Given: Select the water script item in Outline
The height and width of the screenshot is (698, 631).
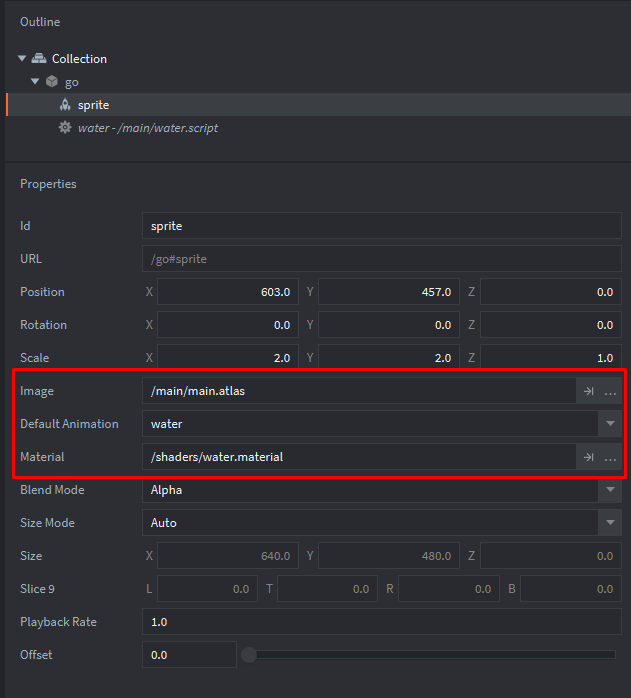Looking at the screenshot, I should (x=148, y=128).
